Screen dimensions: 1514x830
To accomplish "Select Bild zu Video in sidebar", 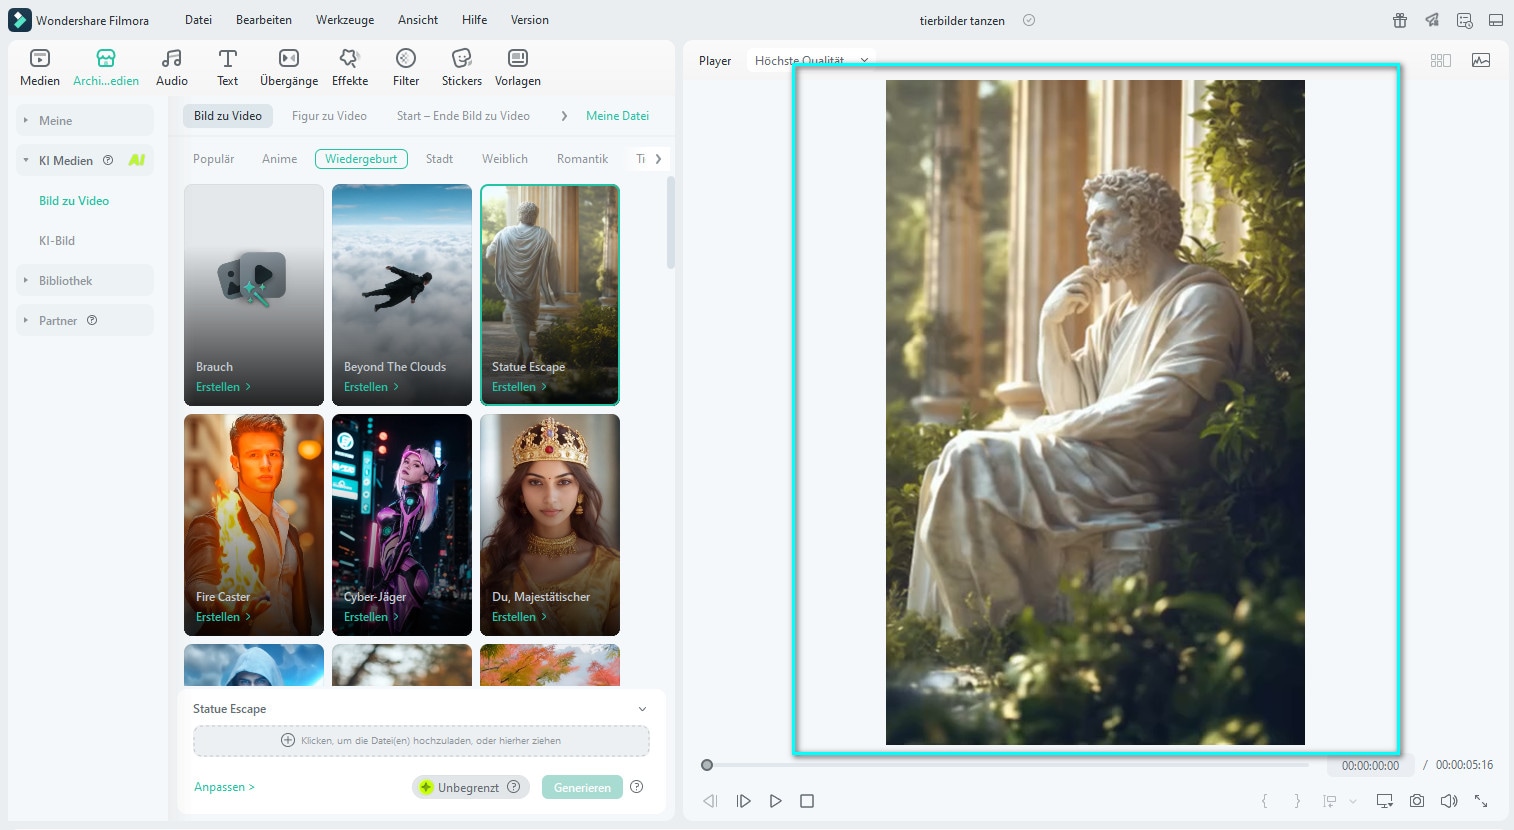I will click(74, 201).
